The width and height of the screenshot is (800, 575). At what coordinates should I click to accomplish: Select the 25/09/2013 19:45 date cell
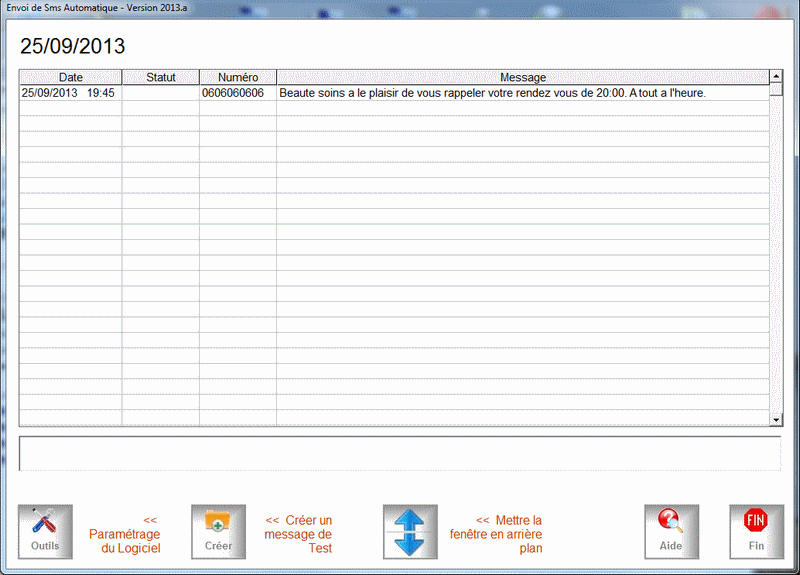[70, 93]
